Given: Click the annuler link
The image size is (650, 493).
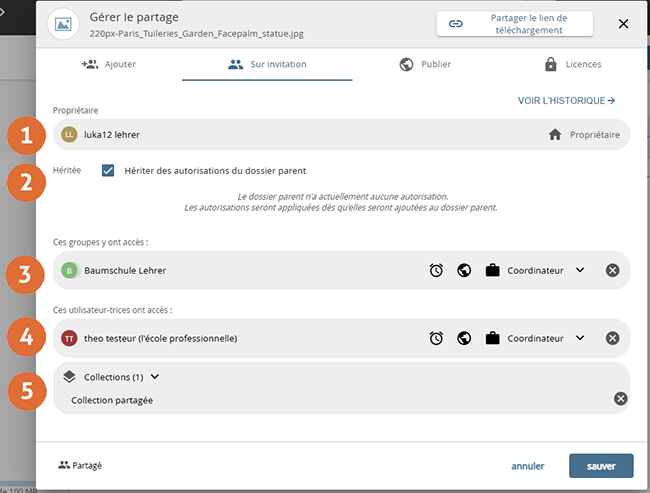Looking at the screenshot, I should point(527,466).
